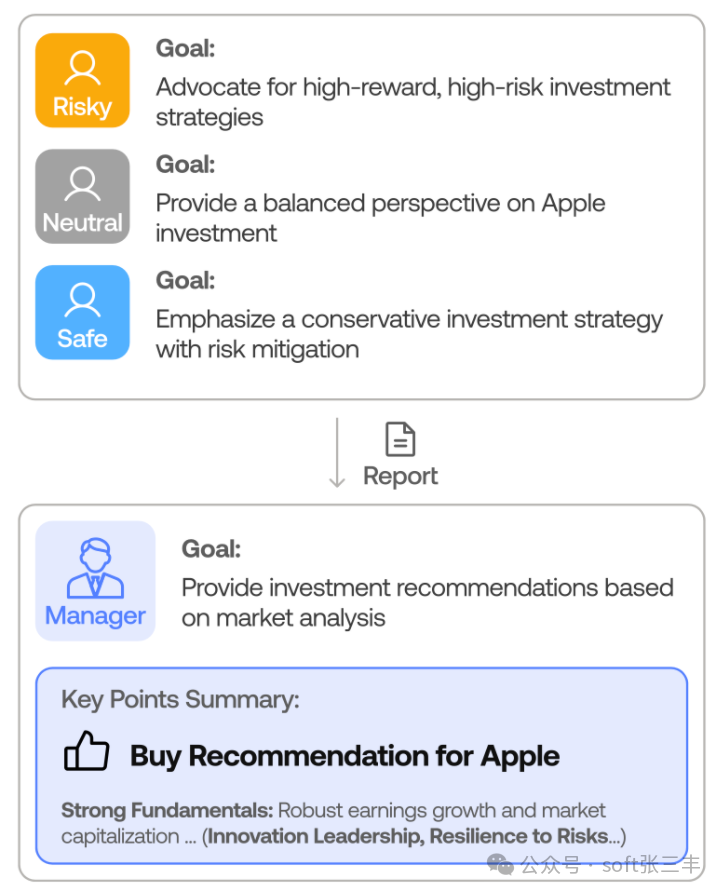Click the Report document icon

[x=400, y=439]
